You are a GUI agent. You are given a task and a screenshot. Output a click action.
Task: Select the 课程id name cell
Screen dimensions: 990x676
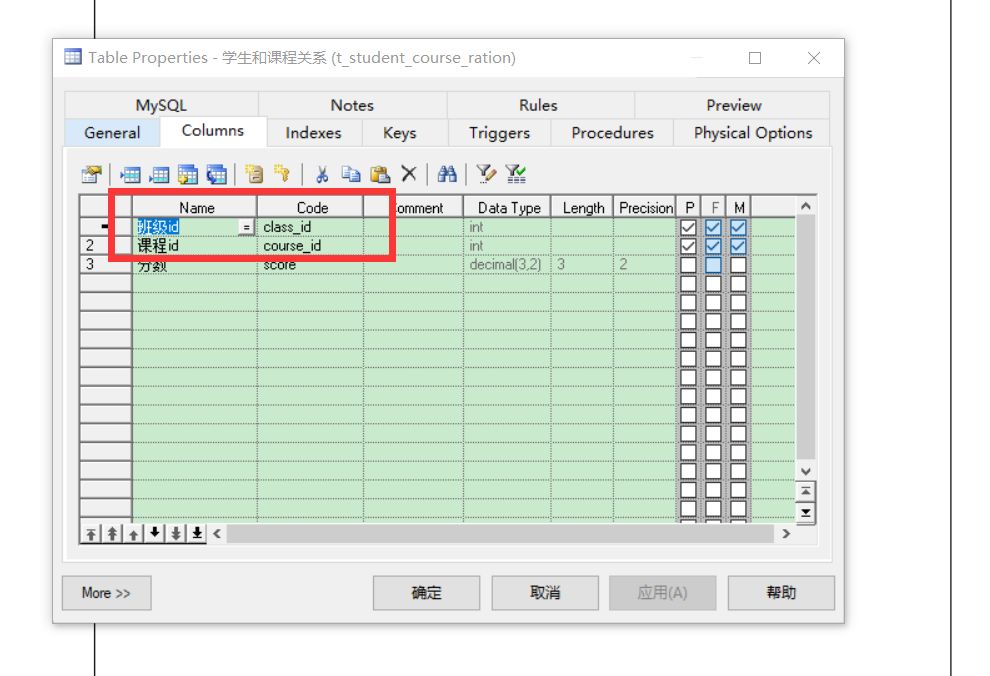click(x=194, y=246)
